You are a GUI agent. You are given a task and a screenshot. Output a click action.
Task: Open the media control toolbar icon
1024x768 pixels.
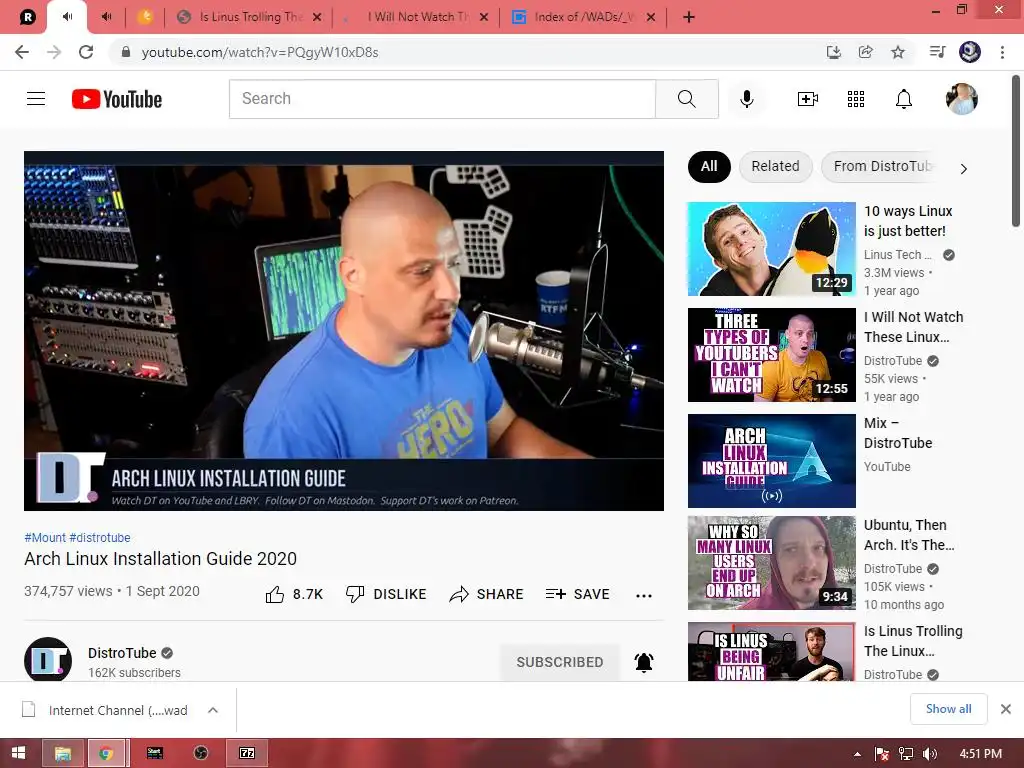pyautogui.click(x=937, y=52)
